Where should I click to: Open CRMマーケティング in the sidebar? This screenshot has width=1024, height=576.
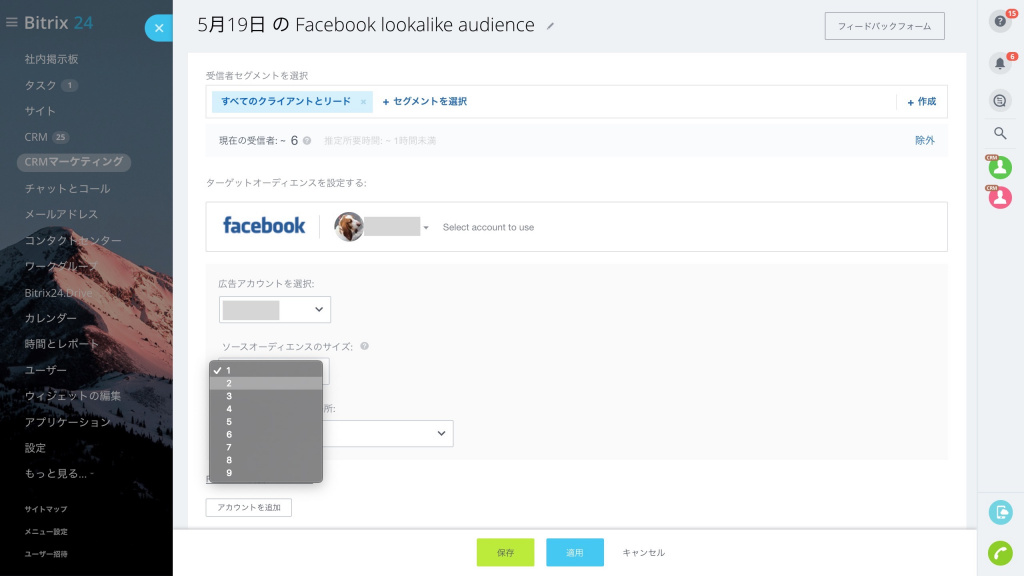pyautogui.click(x=74, y=162)
